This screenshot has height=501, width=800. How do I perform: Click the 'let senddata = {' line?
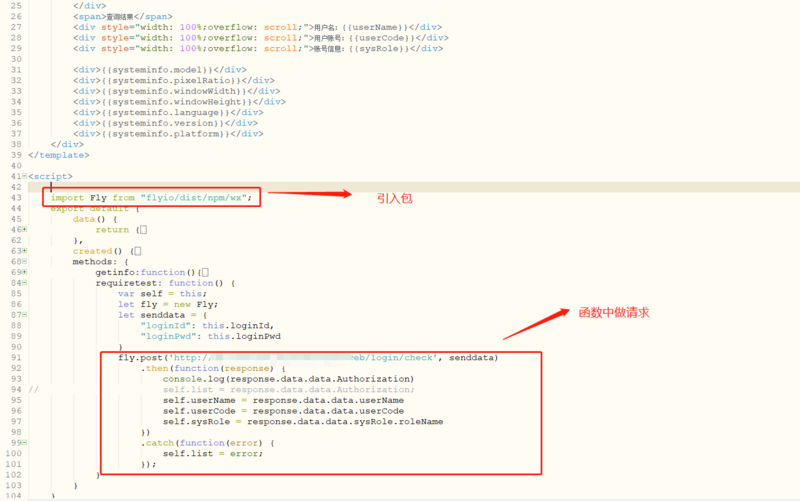(162, 315)
